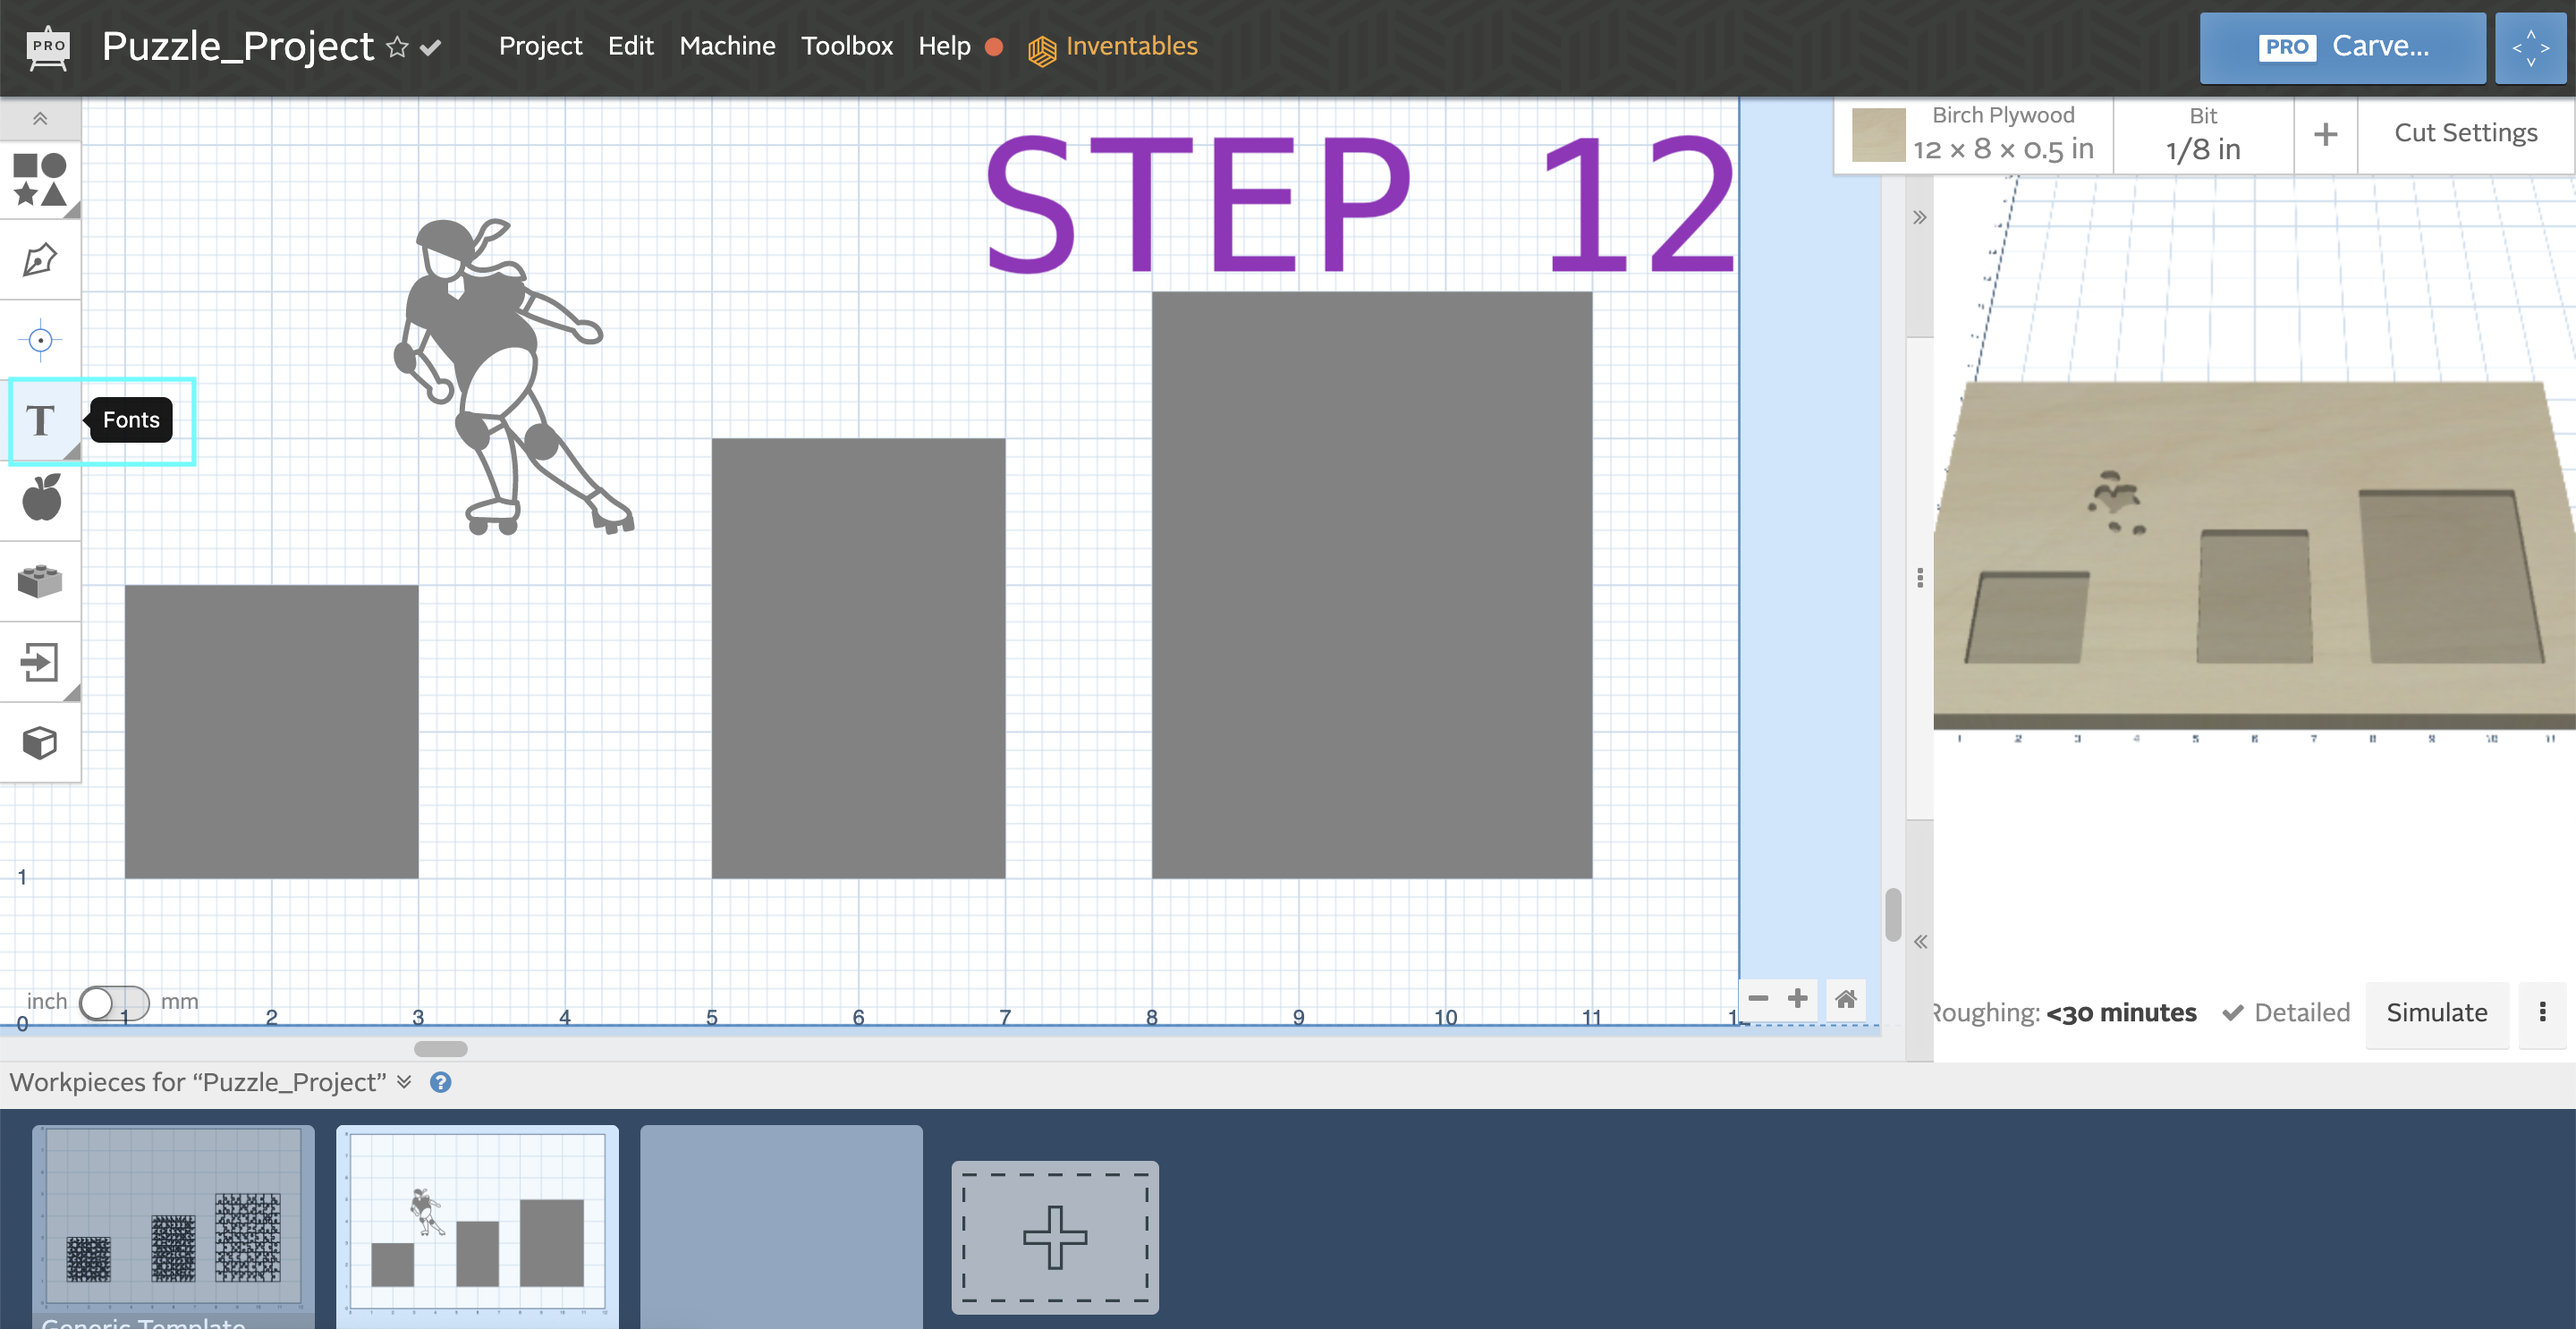Switch to the Cut Settings tab

(2465, 132)
